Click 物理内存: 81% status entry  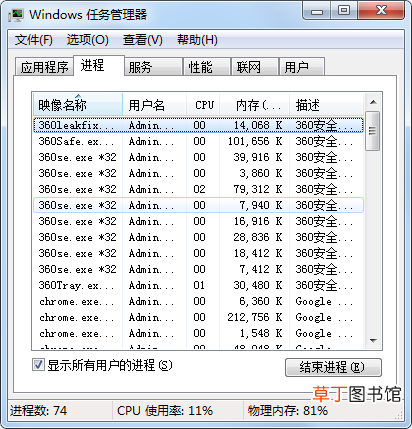click(x=288, y=411)
